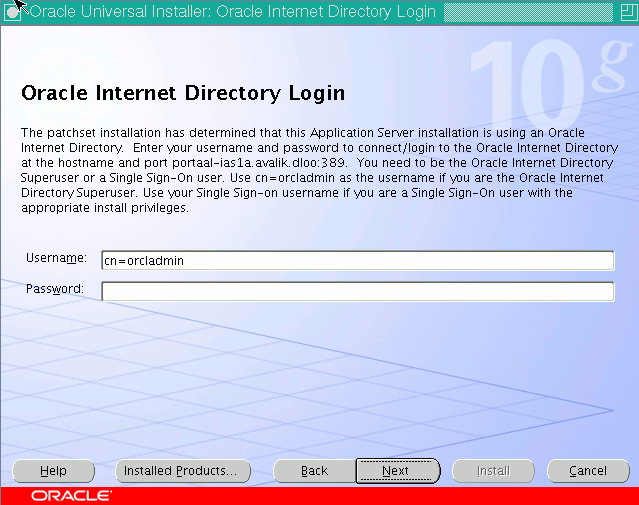The height and width of the screenshot is (505, 639).
Task: Click the Password label
Action: pos(55,289)
